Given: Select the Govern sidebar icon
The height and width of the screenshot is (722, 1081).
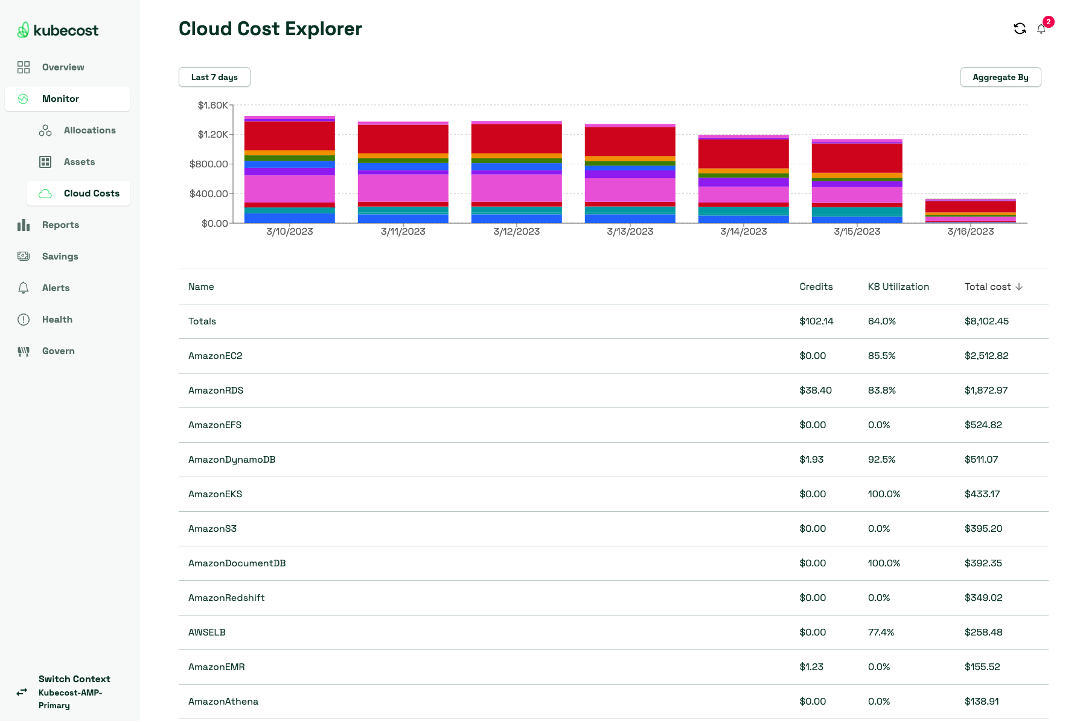Looking at the screenshot, I should 22,351.
